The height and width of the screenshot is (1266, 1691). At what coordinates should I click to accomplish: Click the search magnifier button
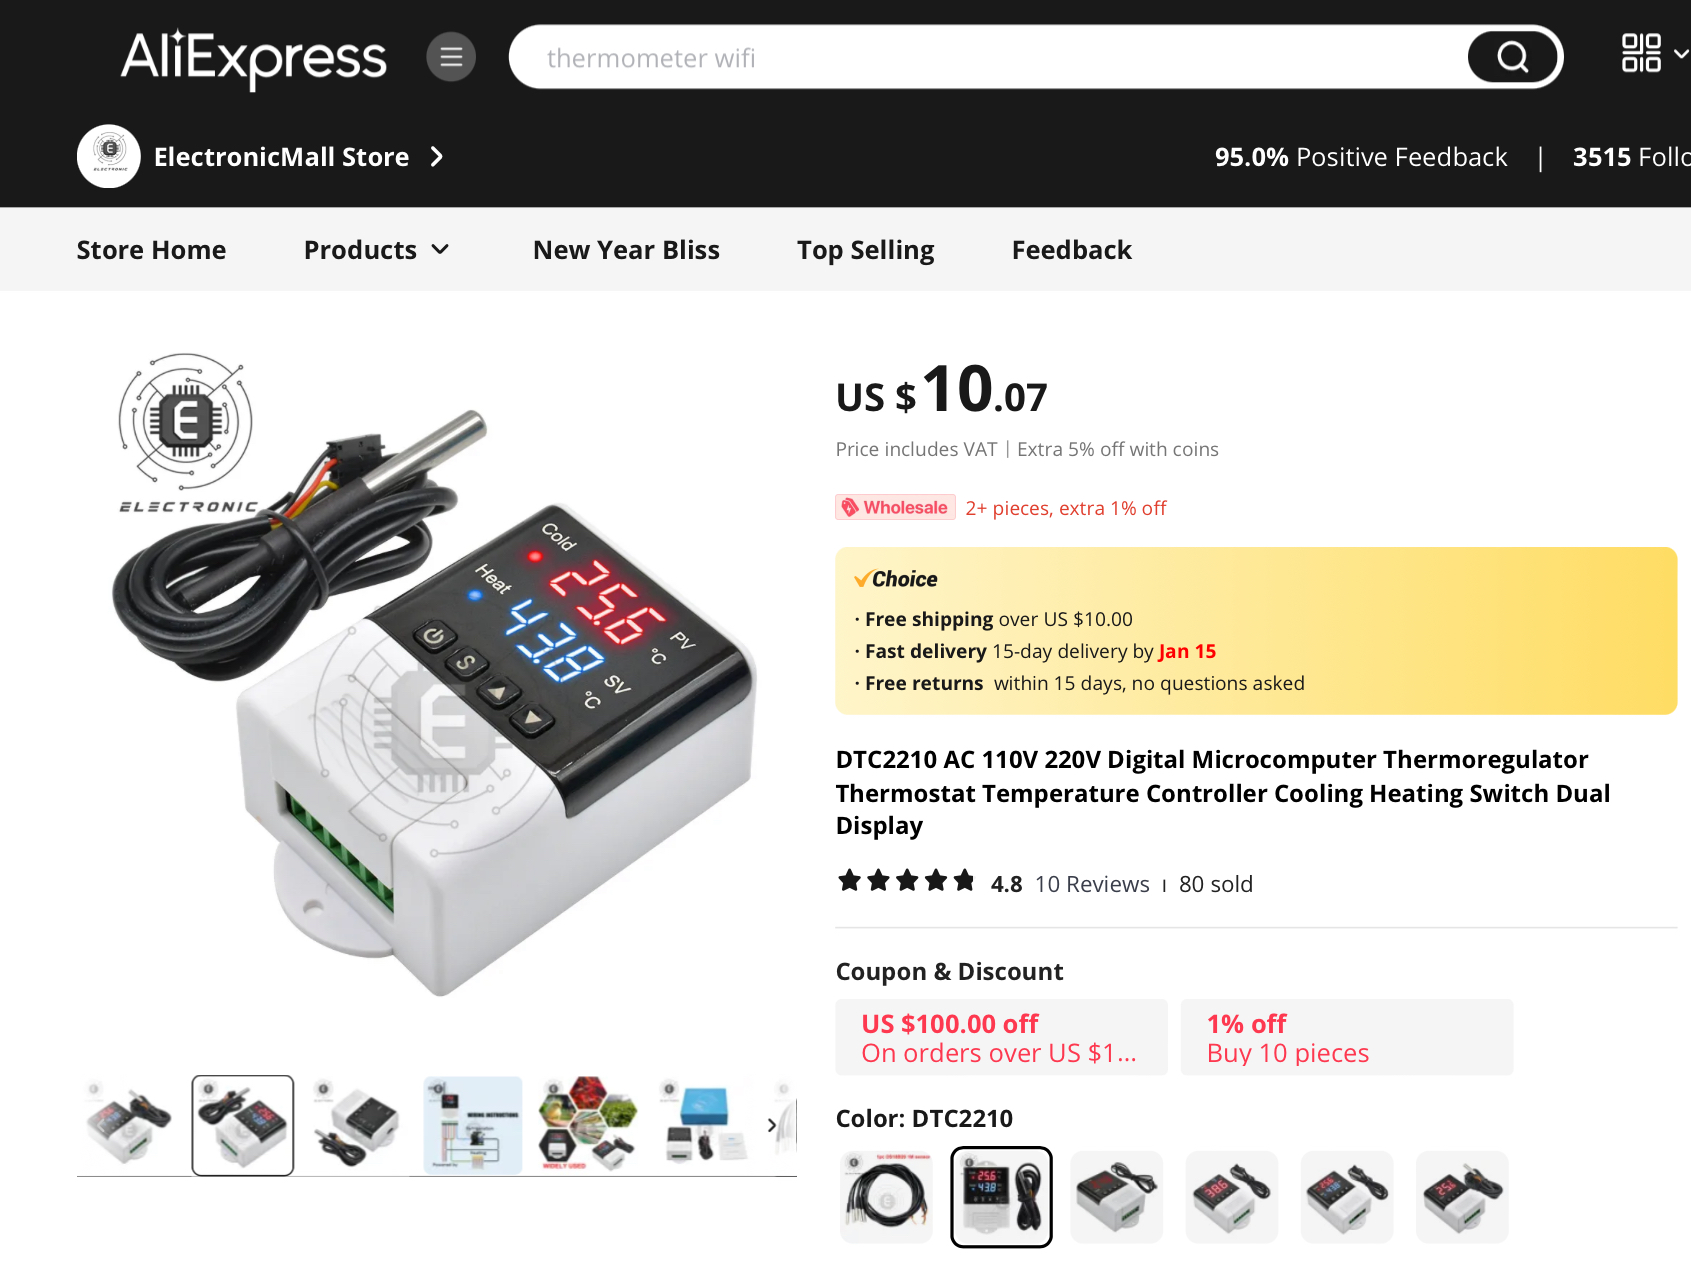tap(1513, 57)
